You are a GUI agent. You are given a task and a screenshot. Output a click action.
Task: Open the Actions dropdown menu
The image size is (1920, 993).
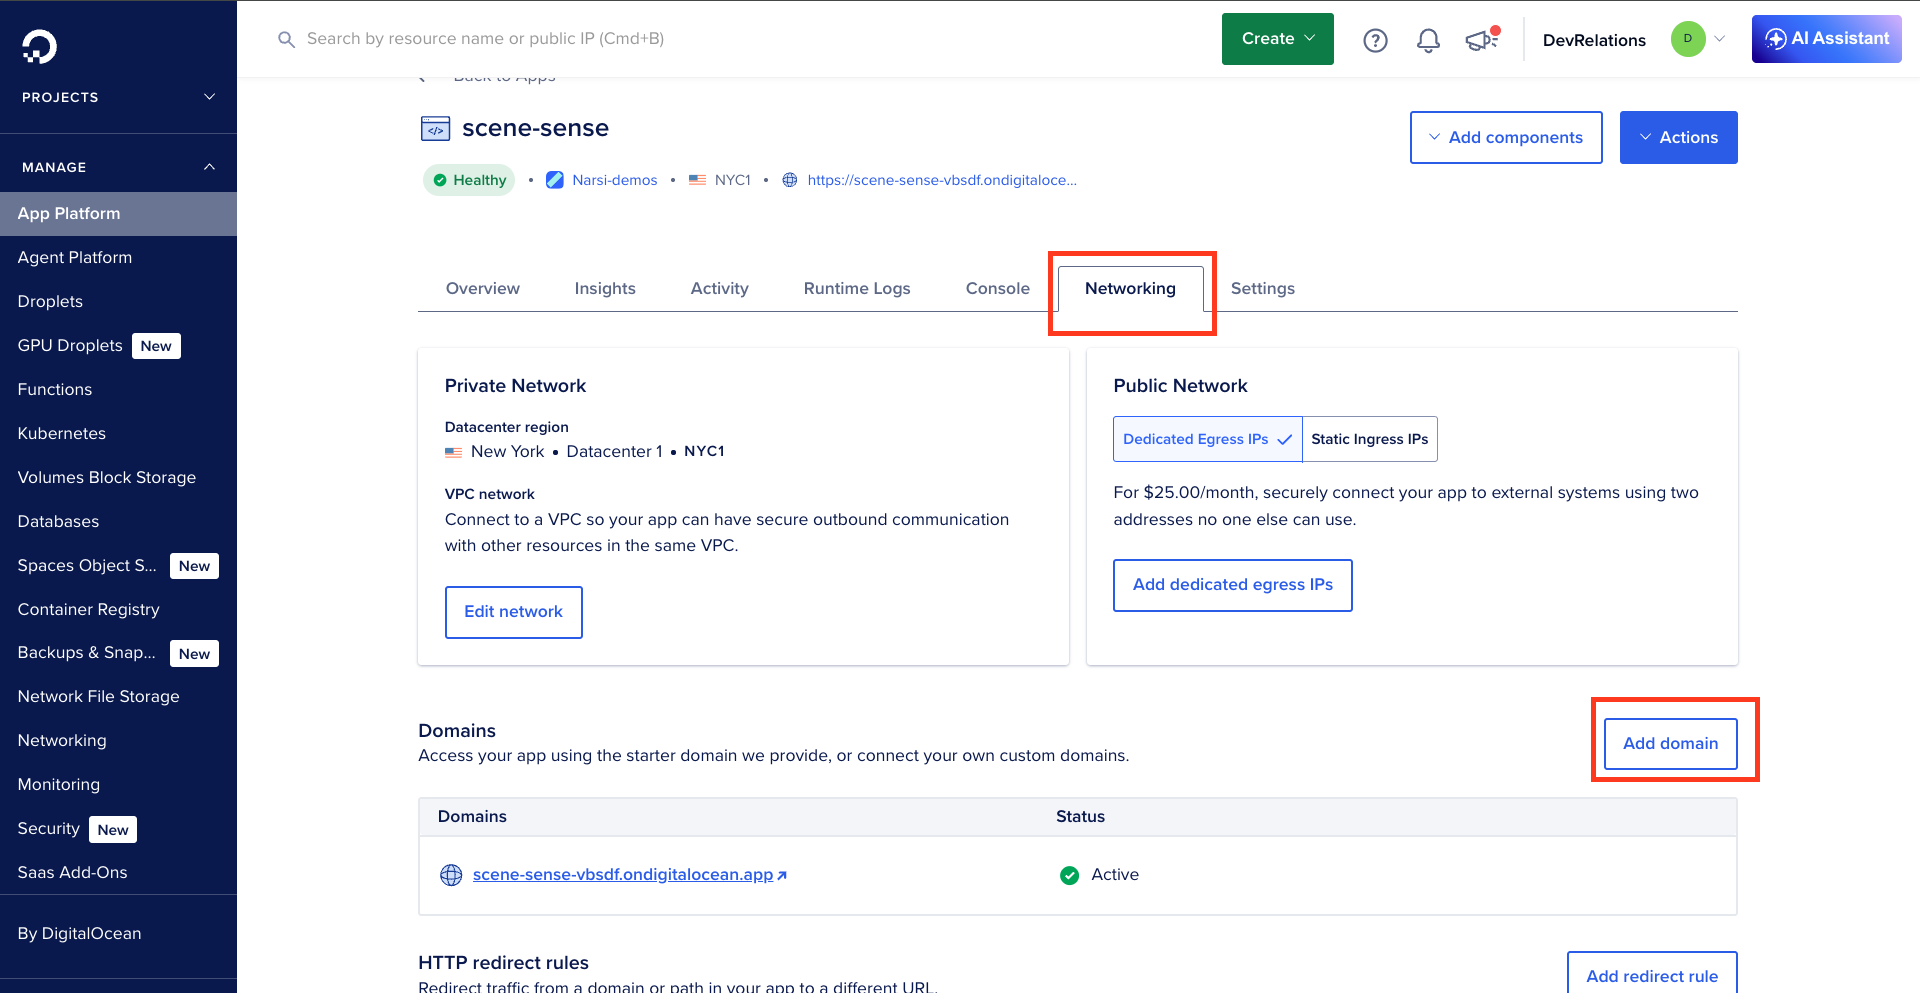click(x=1678, y=137)
